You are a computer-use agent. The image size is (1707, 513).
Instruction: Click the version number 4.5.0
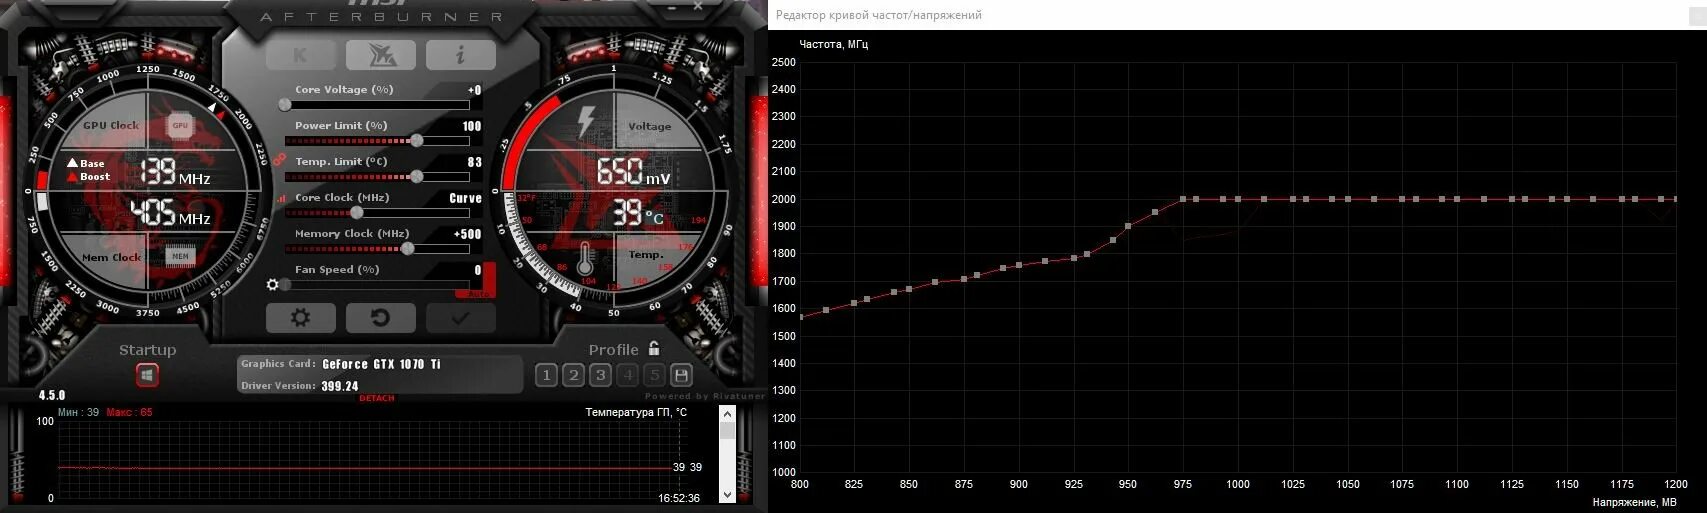[52, 395]
